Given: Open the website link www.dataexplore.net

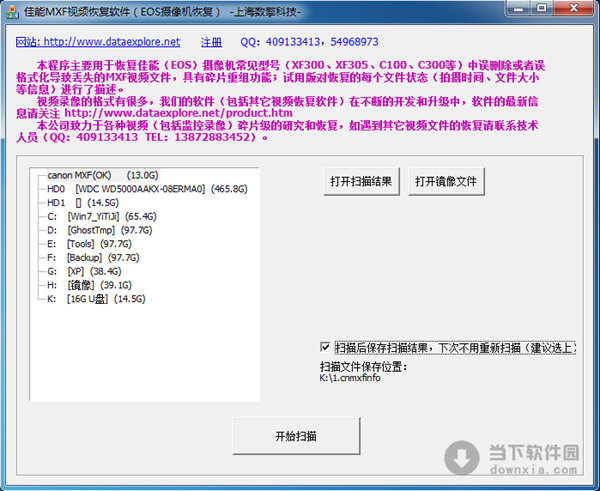Looking at the screenshot, I should 98,42.
